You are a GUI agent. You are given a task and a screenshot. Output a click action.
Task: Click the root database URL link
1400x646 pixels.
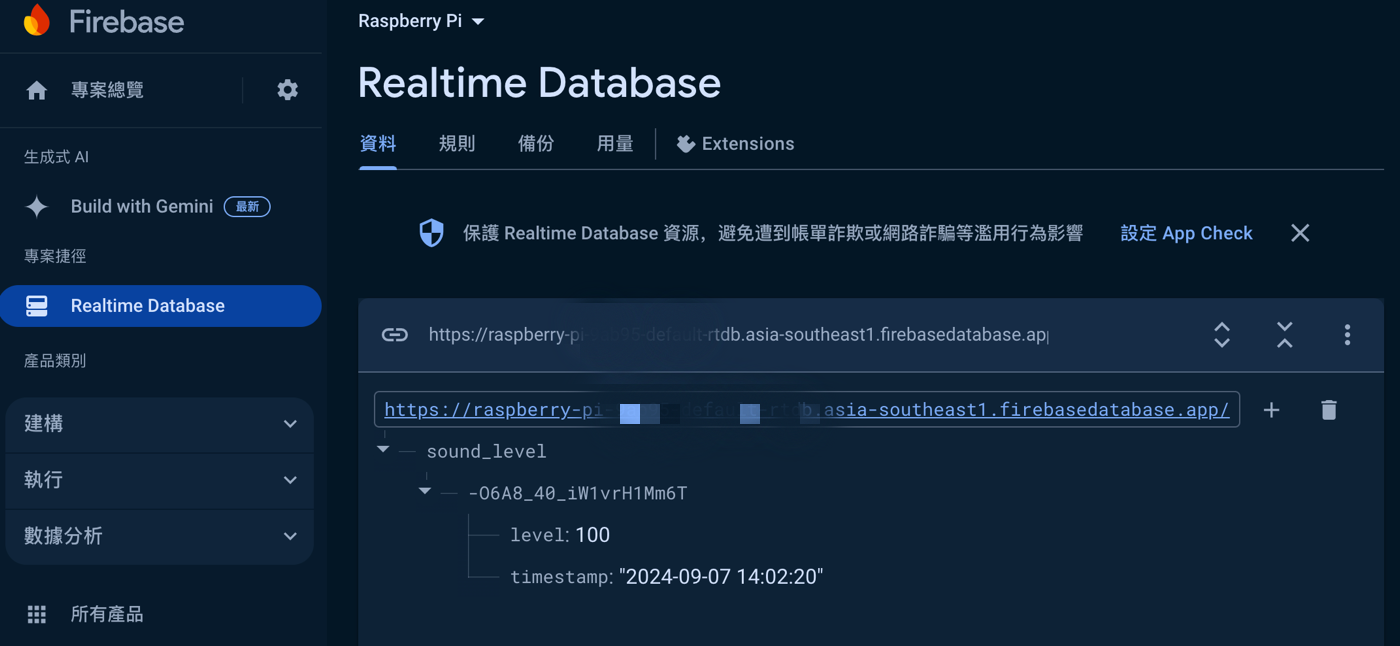pos(807,410)
